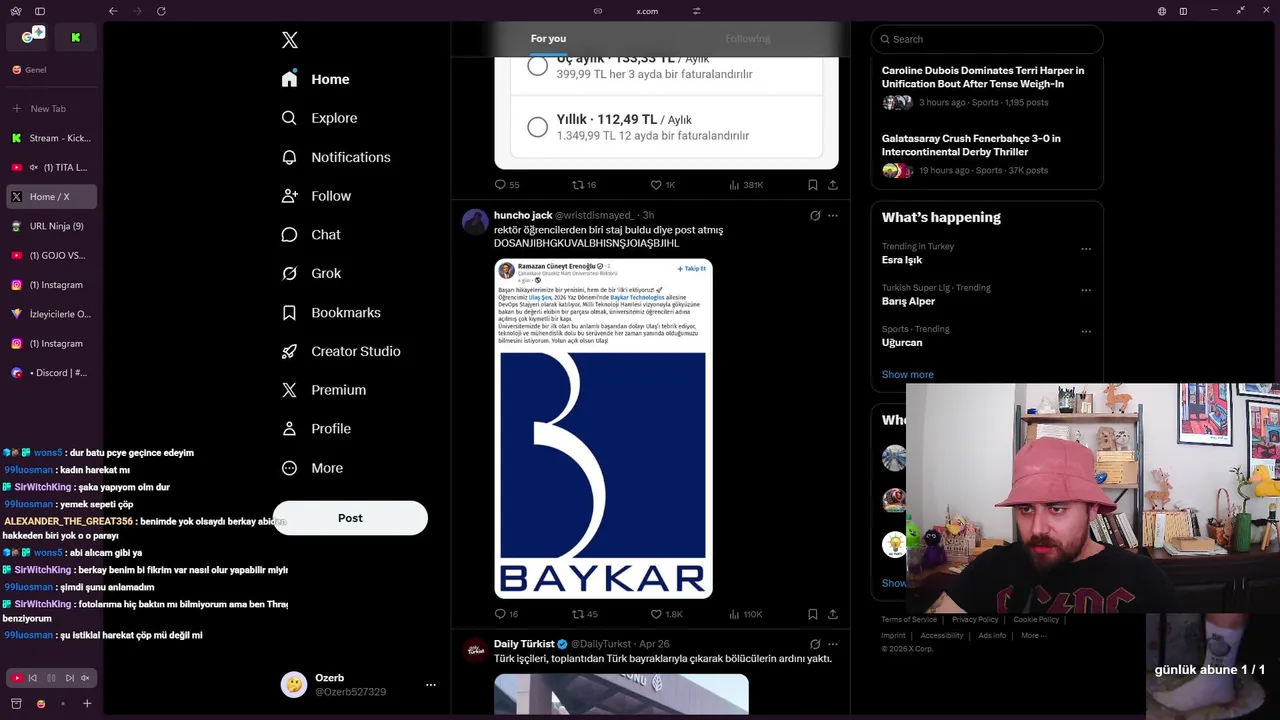The image size is (1280, 720).
Task: Open Privacy Policy footer link
Action: pyautogui.click(x=975, y=620)
